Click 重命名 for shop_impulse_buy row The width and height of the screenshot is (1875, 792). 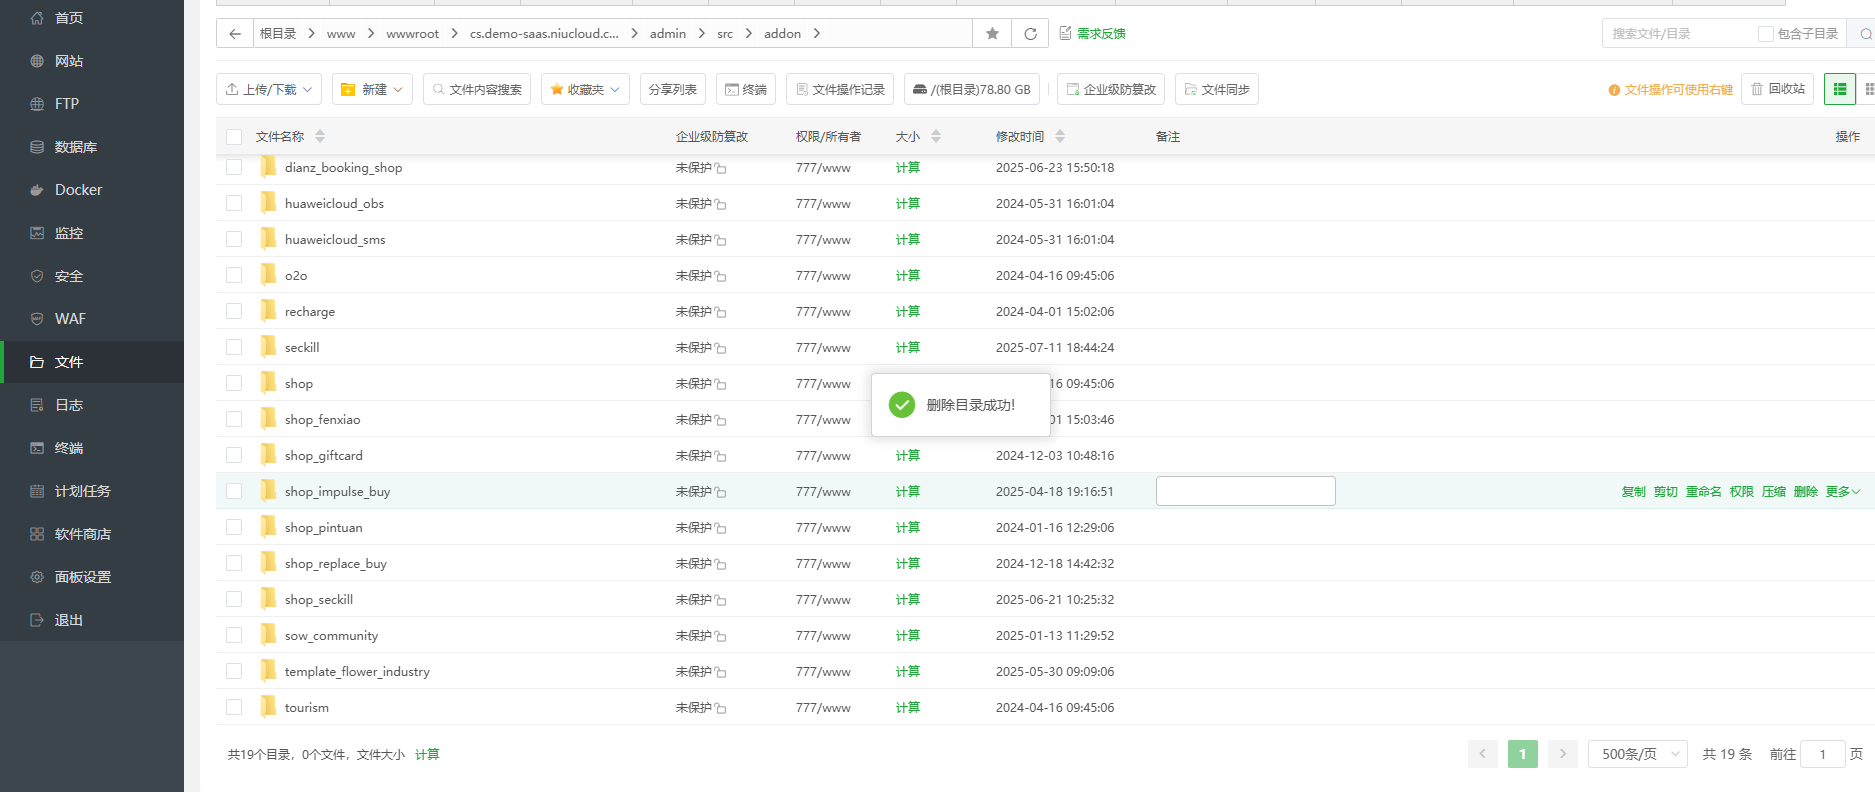click(x=1704, y=492)
